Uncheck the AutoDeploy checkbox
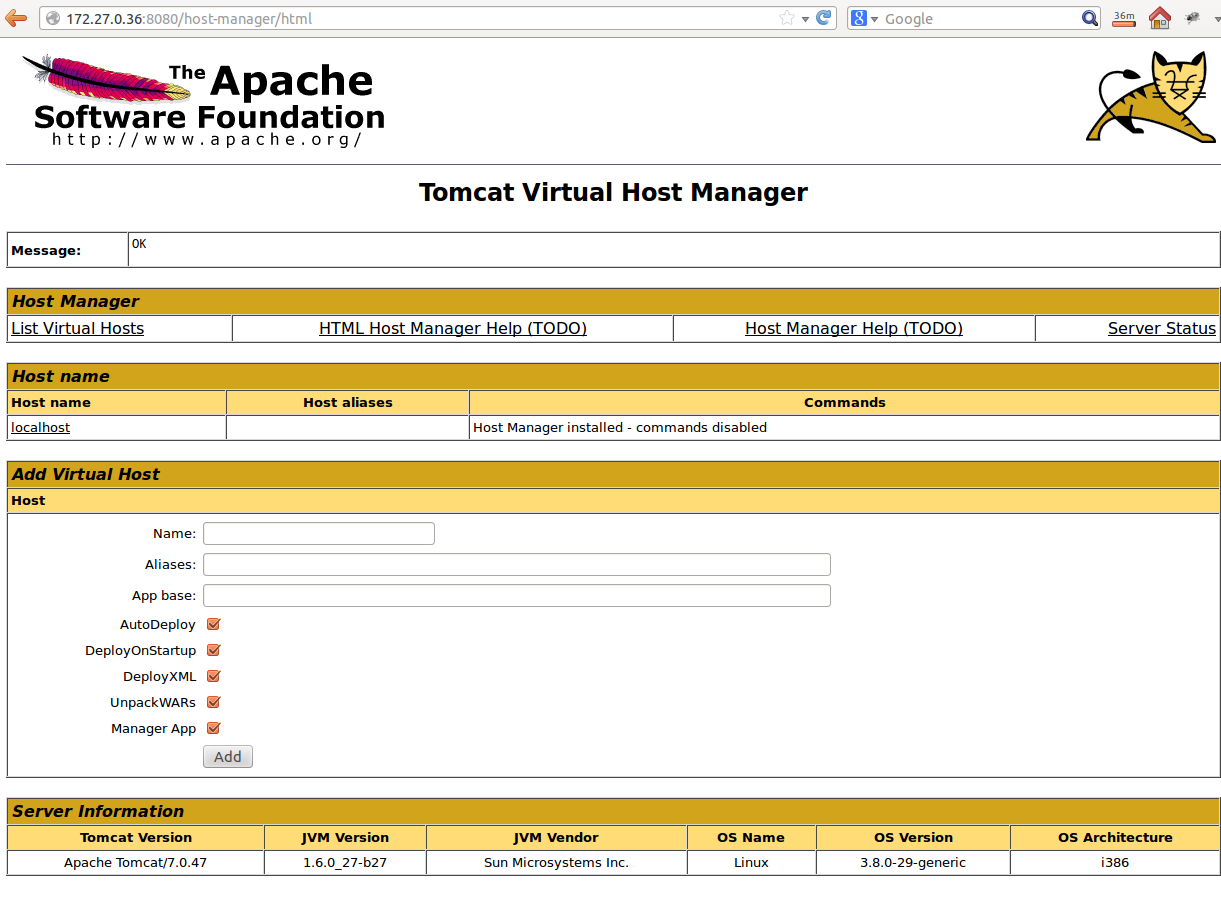This screenshot has width=1221, height=897. 213,624
